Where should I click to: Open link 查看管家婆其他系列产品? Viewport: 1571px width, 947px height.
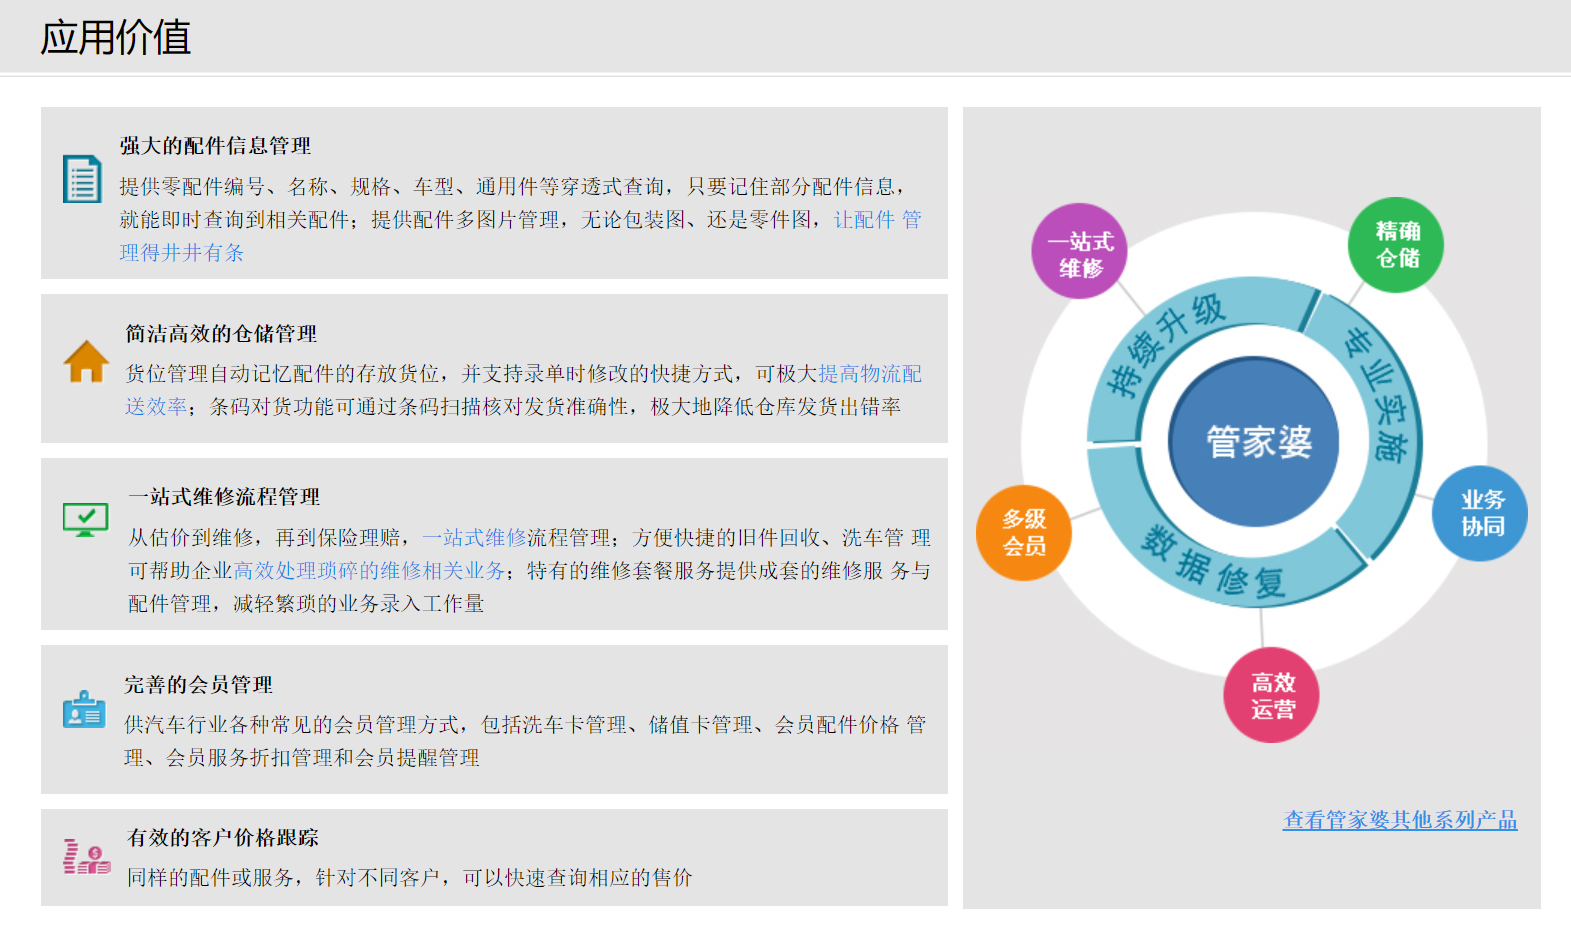[1400, 820]
